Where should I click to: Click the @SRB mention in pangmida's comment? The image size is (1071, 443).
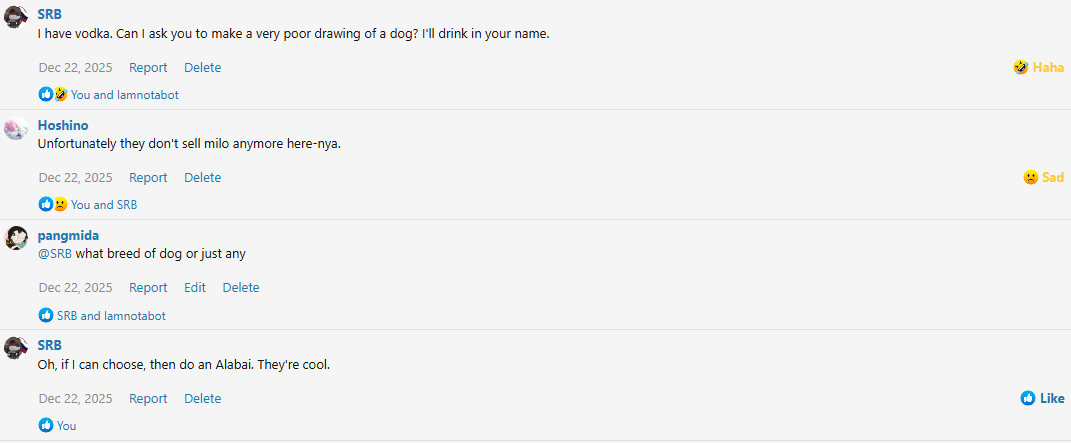pyautogui.click(x=55, y=253)
